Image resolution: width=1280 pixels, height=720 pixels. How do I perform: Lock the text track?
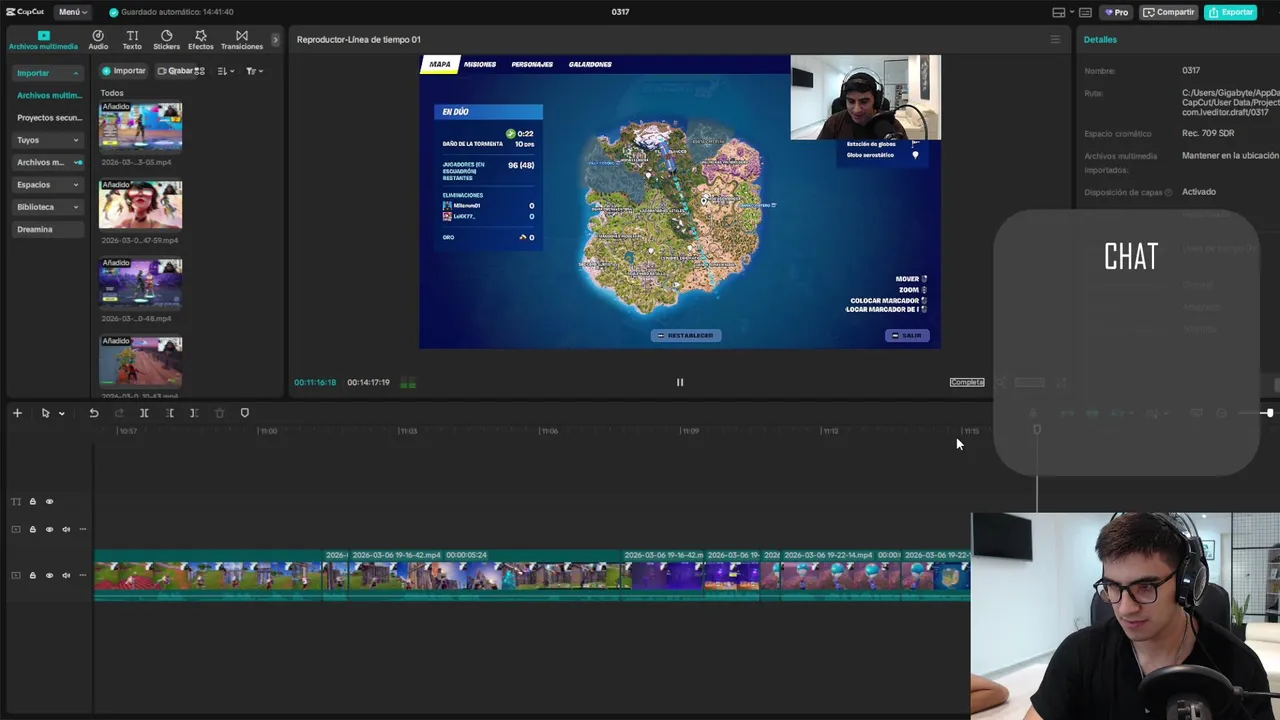(x=32, y=502)
